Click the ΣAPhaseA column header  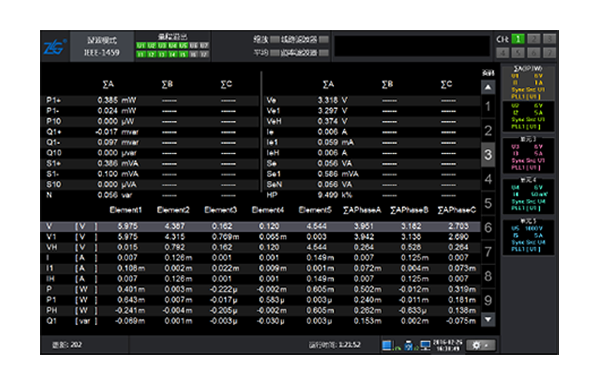(x=362, y=210)
